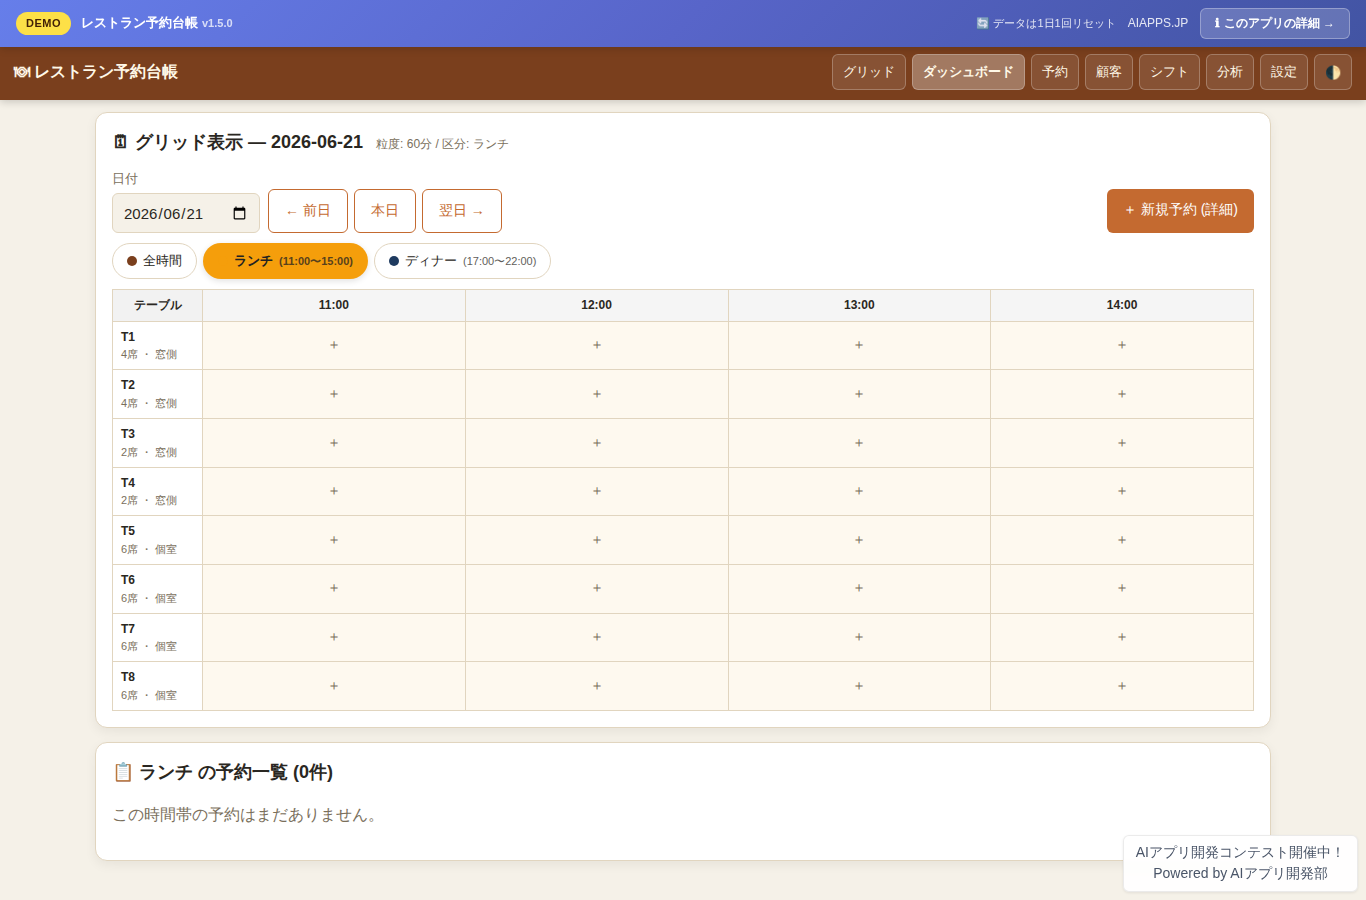Add reservation for T7 at 14:00

[x=1122, y=637]
